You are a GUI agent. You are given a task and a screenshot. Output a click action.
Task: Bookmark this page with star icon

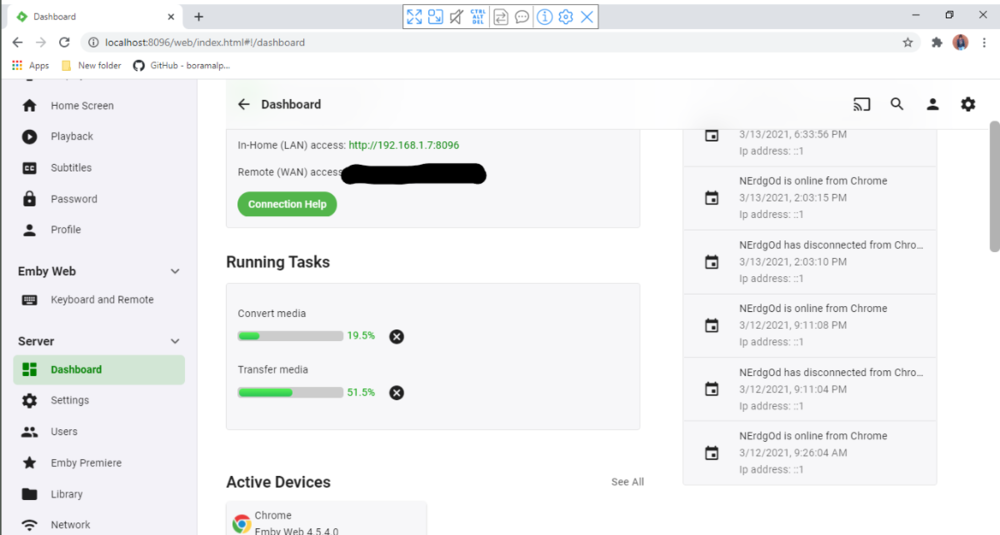pos(908,43)
